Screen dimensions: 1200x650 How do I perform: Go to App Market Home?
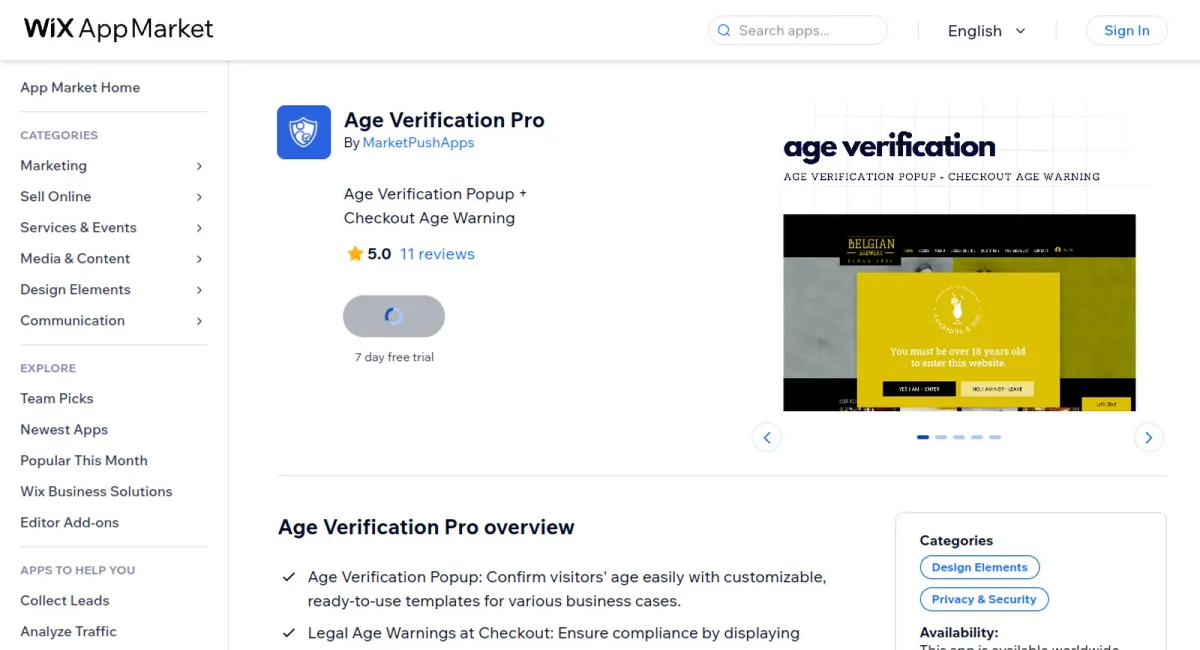(80, 87)
